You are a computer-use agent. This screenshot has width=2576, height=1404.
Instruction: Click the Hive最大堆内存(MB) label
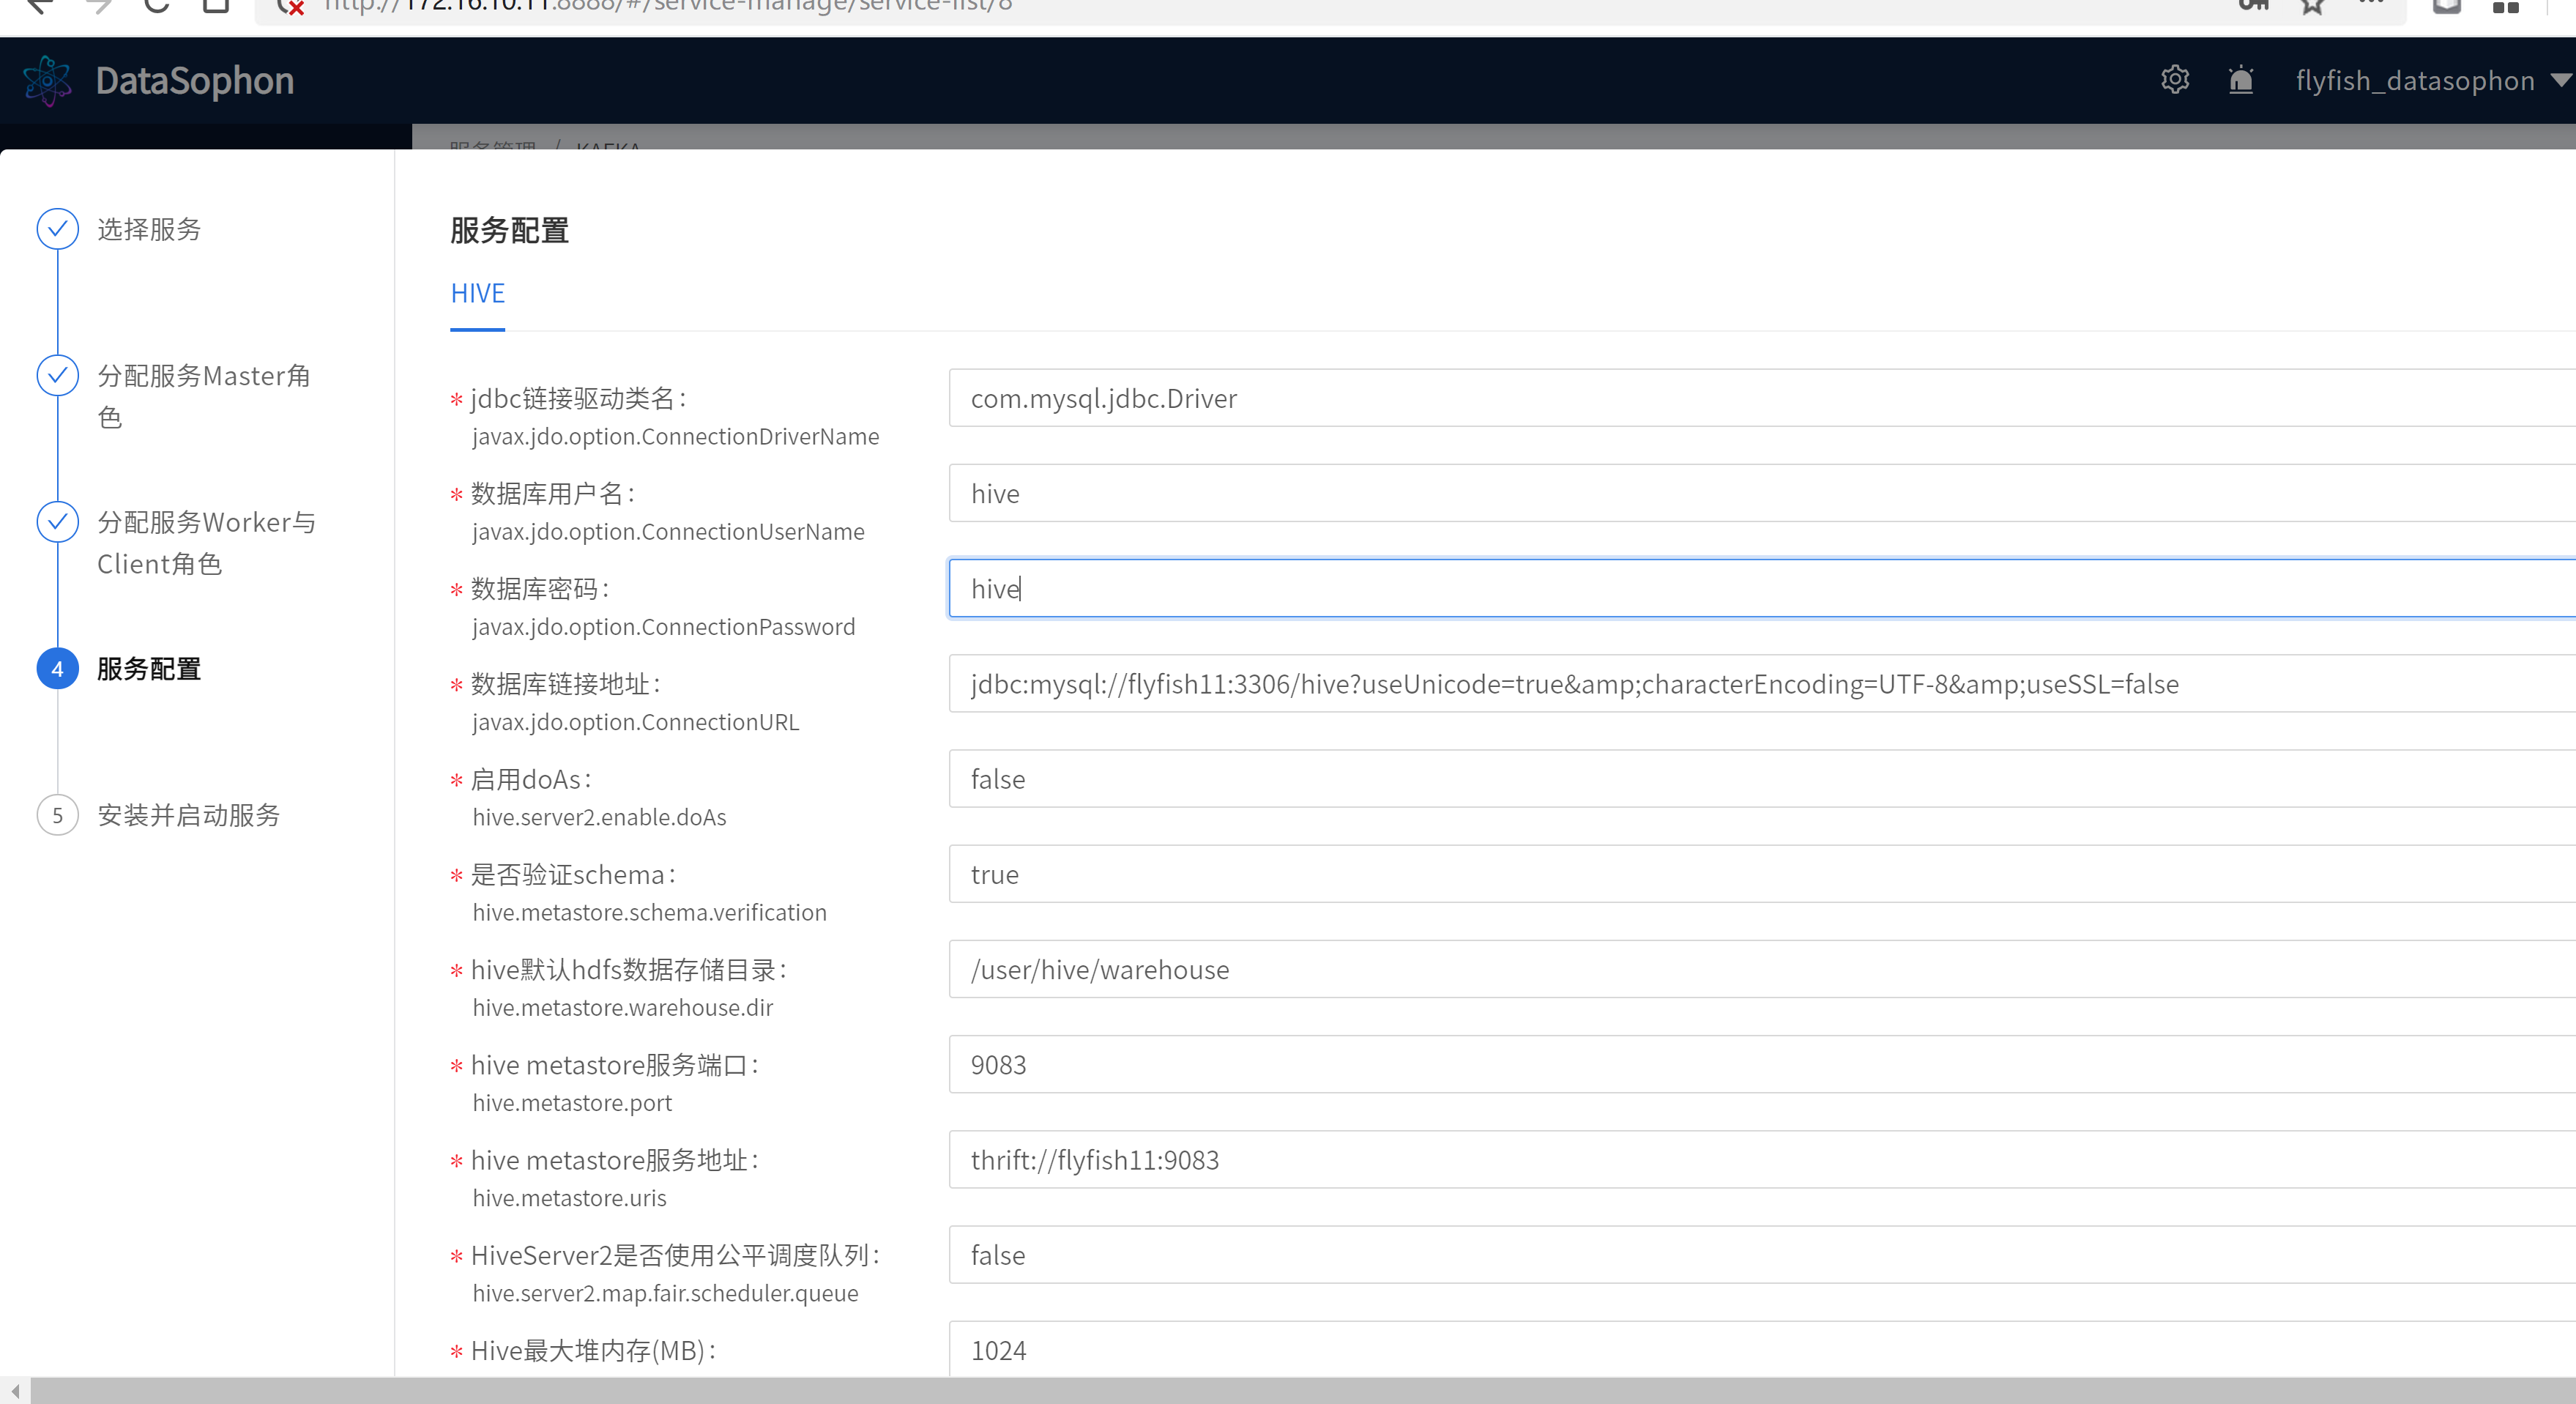(x=594, y=1350)
